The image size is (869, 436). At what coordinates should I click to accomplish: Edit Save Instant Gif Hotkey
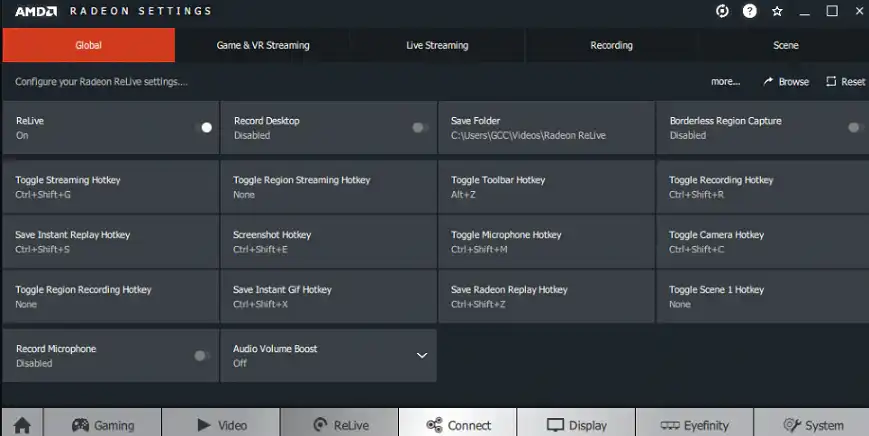[328, 296]
